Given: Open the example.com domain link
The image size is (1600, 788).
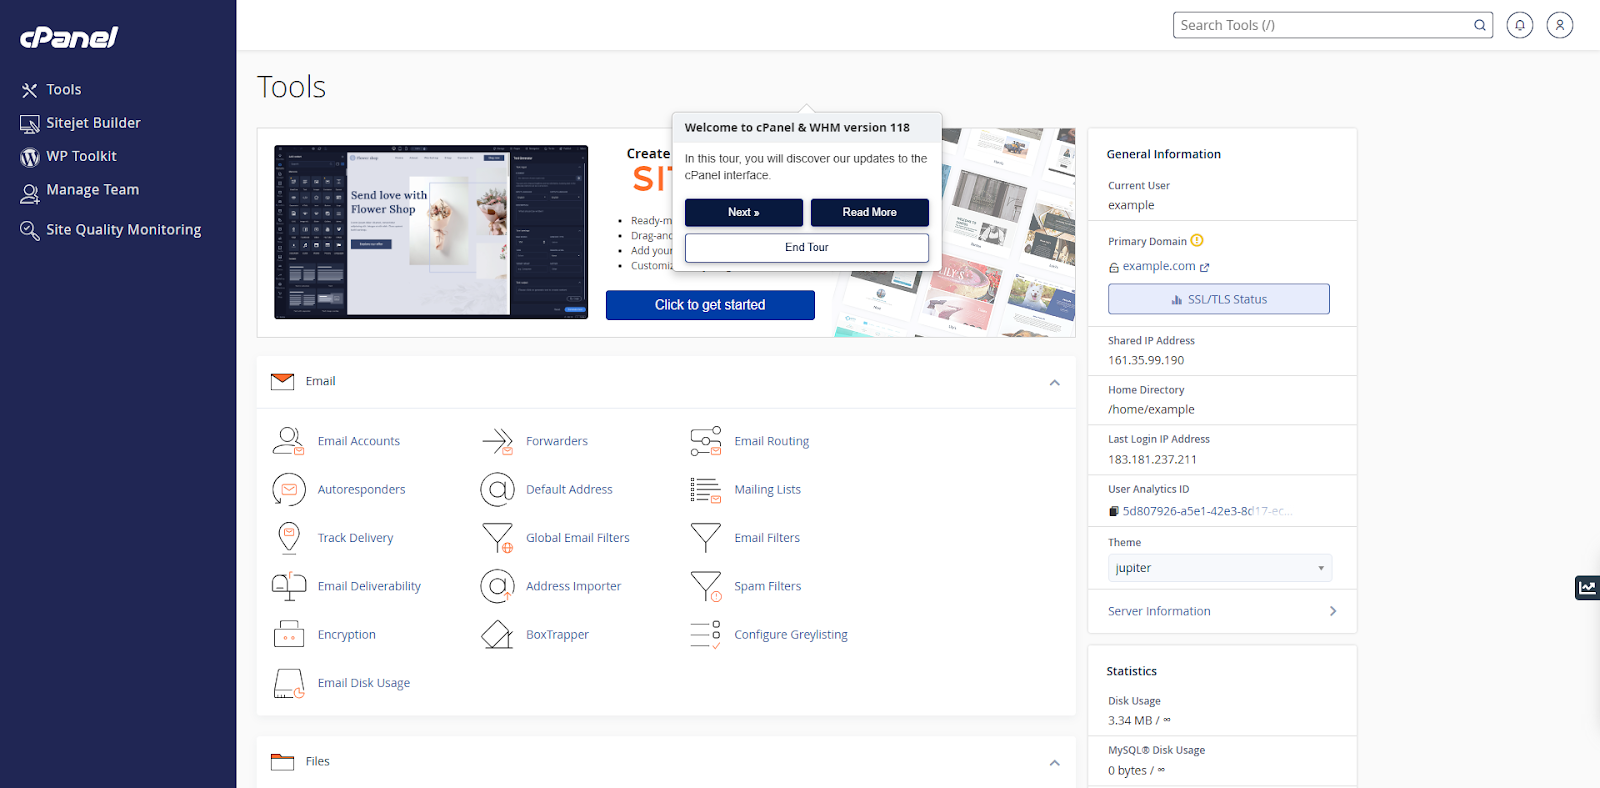Looking at the screenshot, I should pyautogui.click(x=1159, y=266).
